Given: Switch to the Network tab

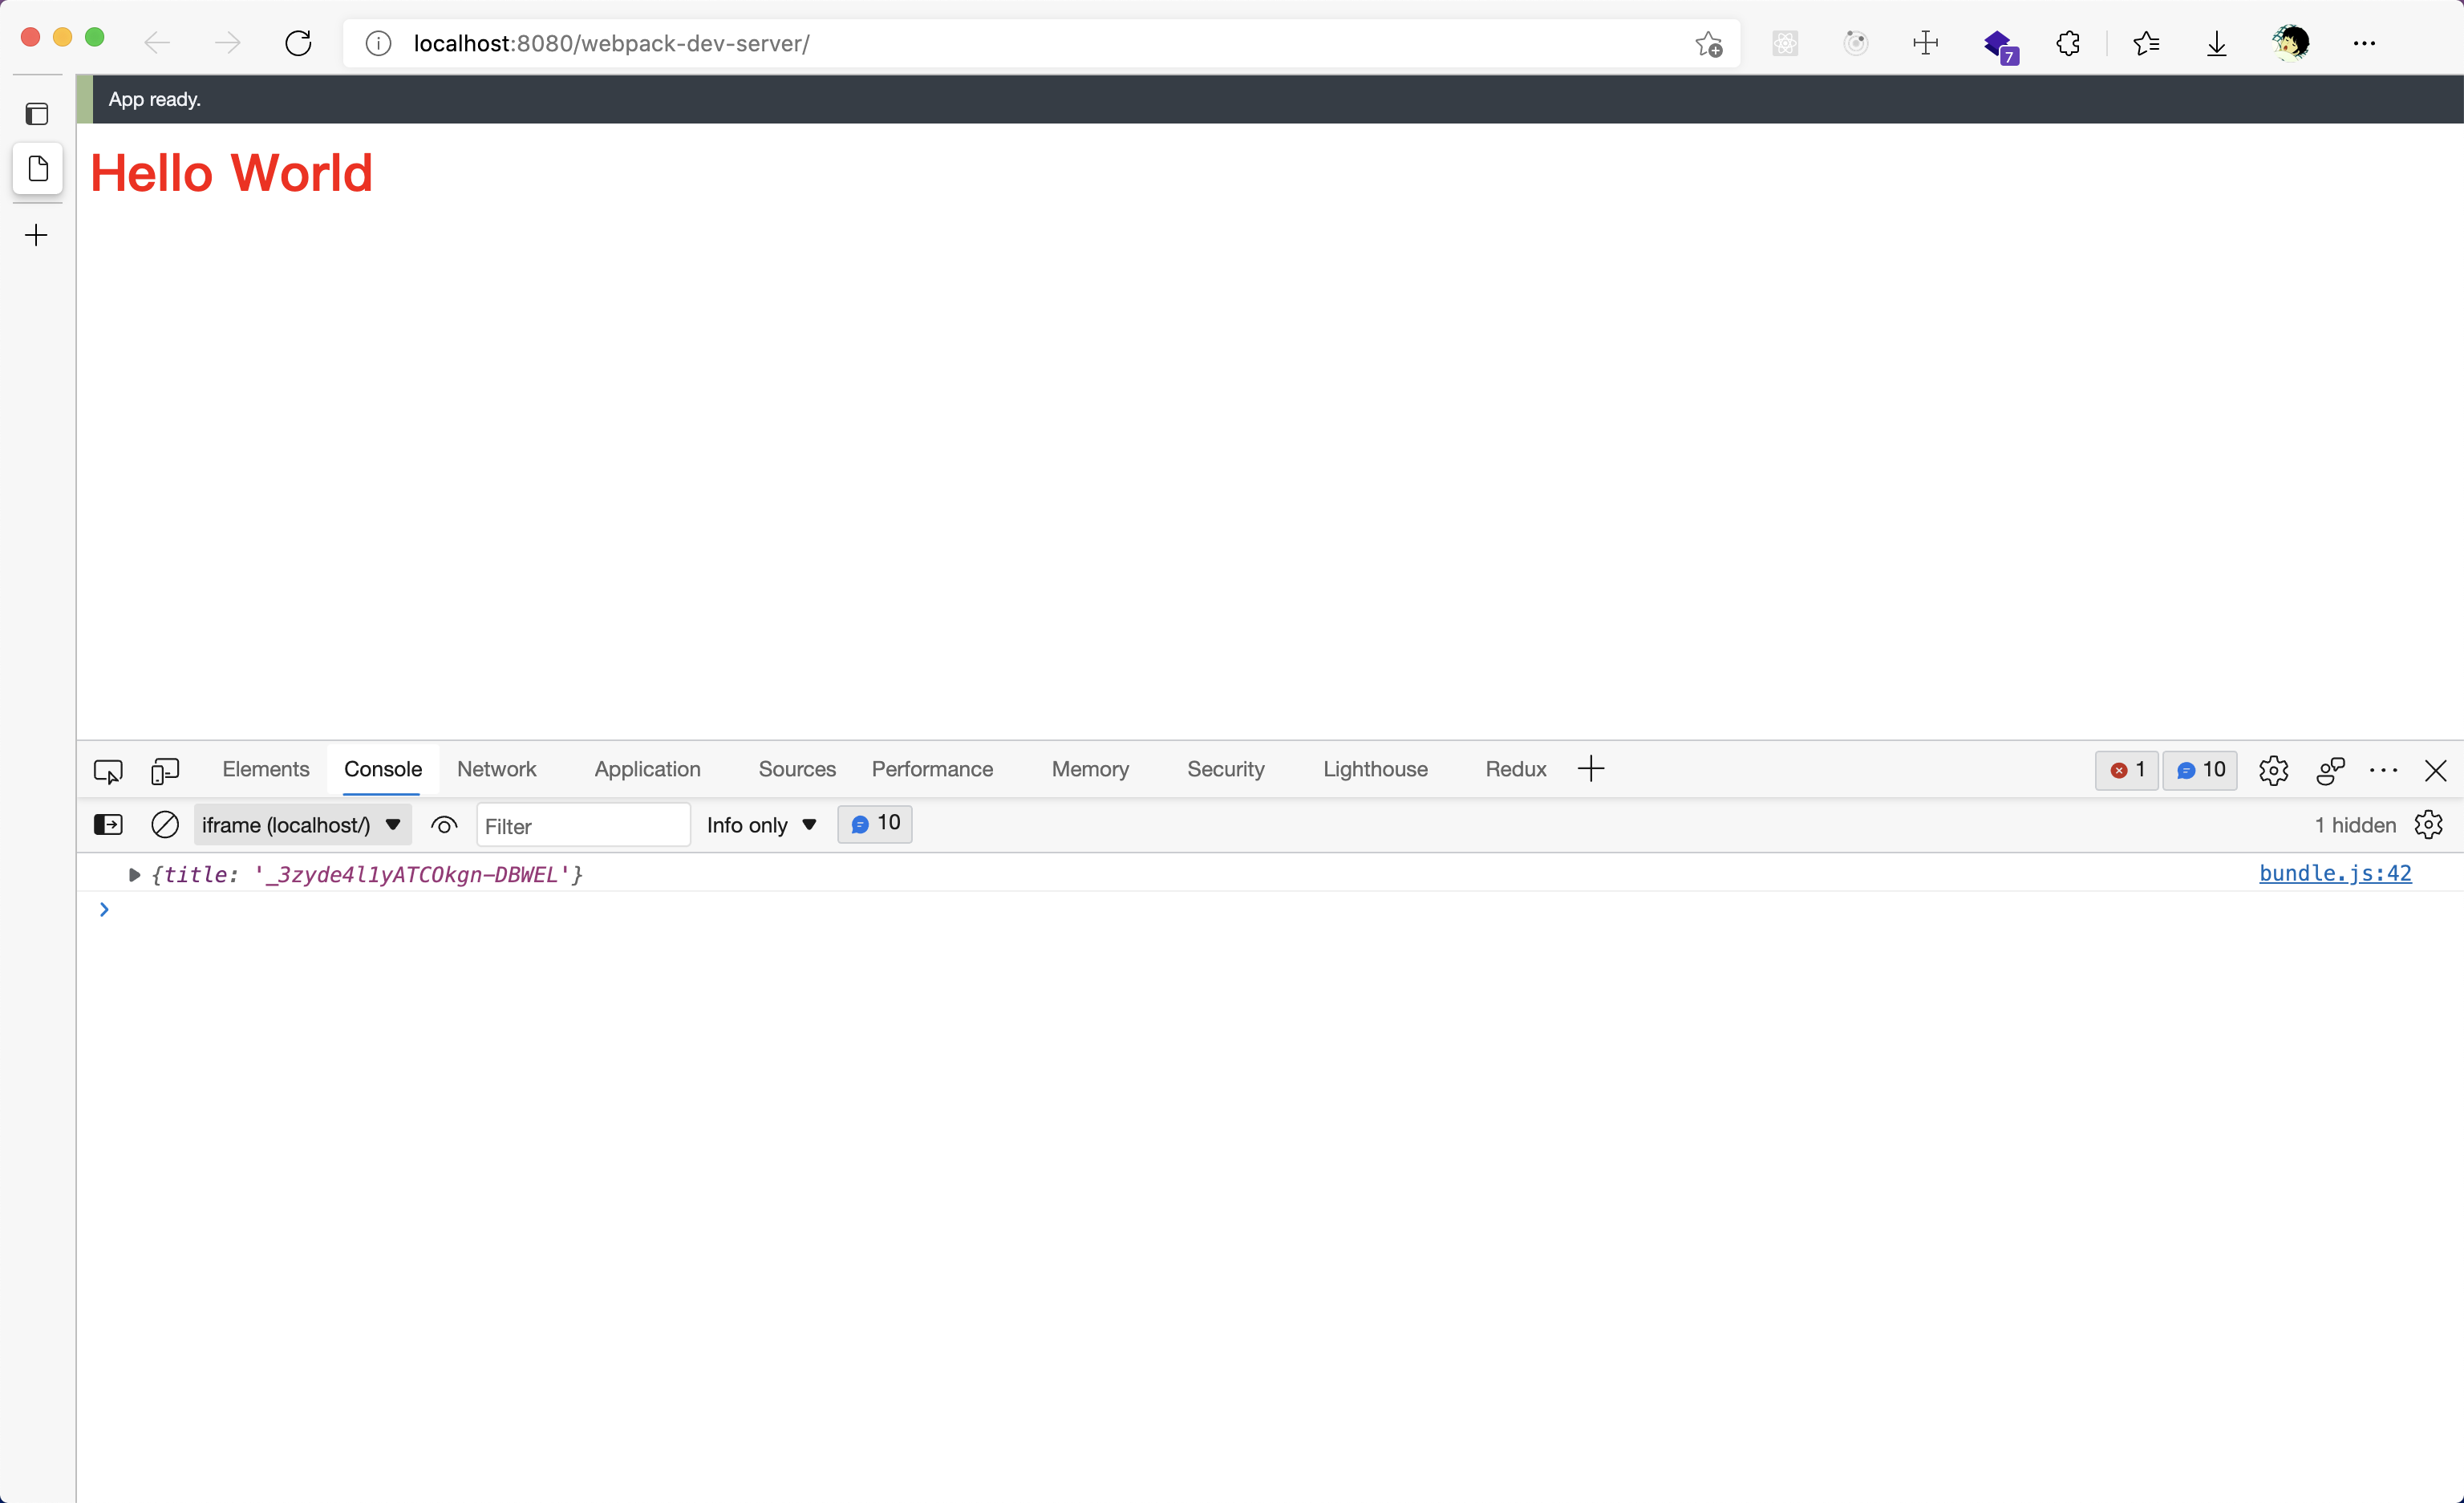Looking at the screenshot, I should click(496, 769).
